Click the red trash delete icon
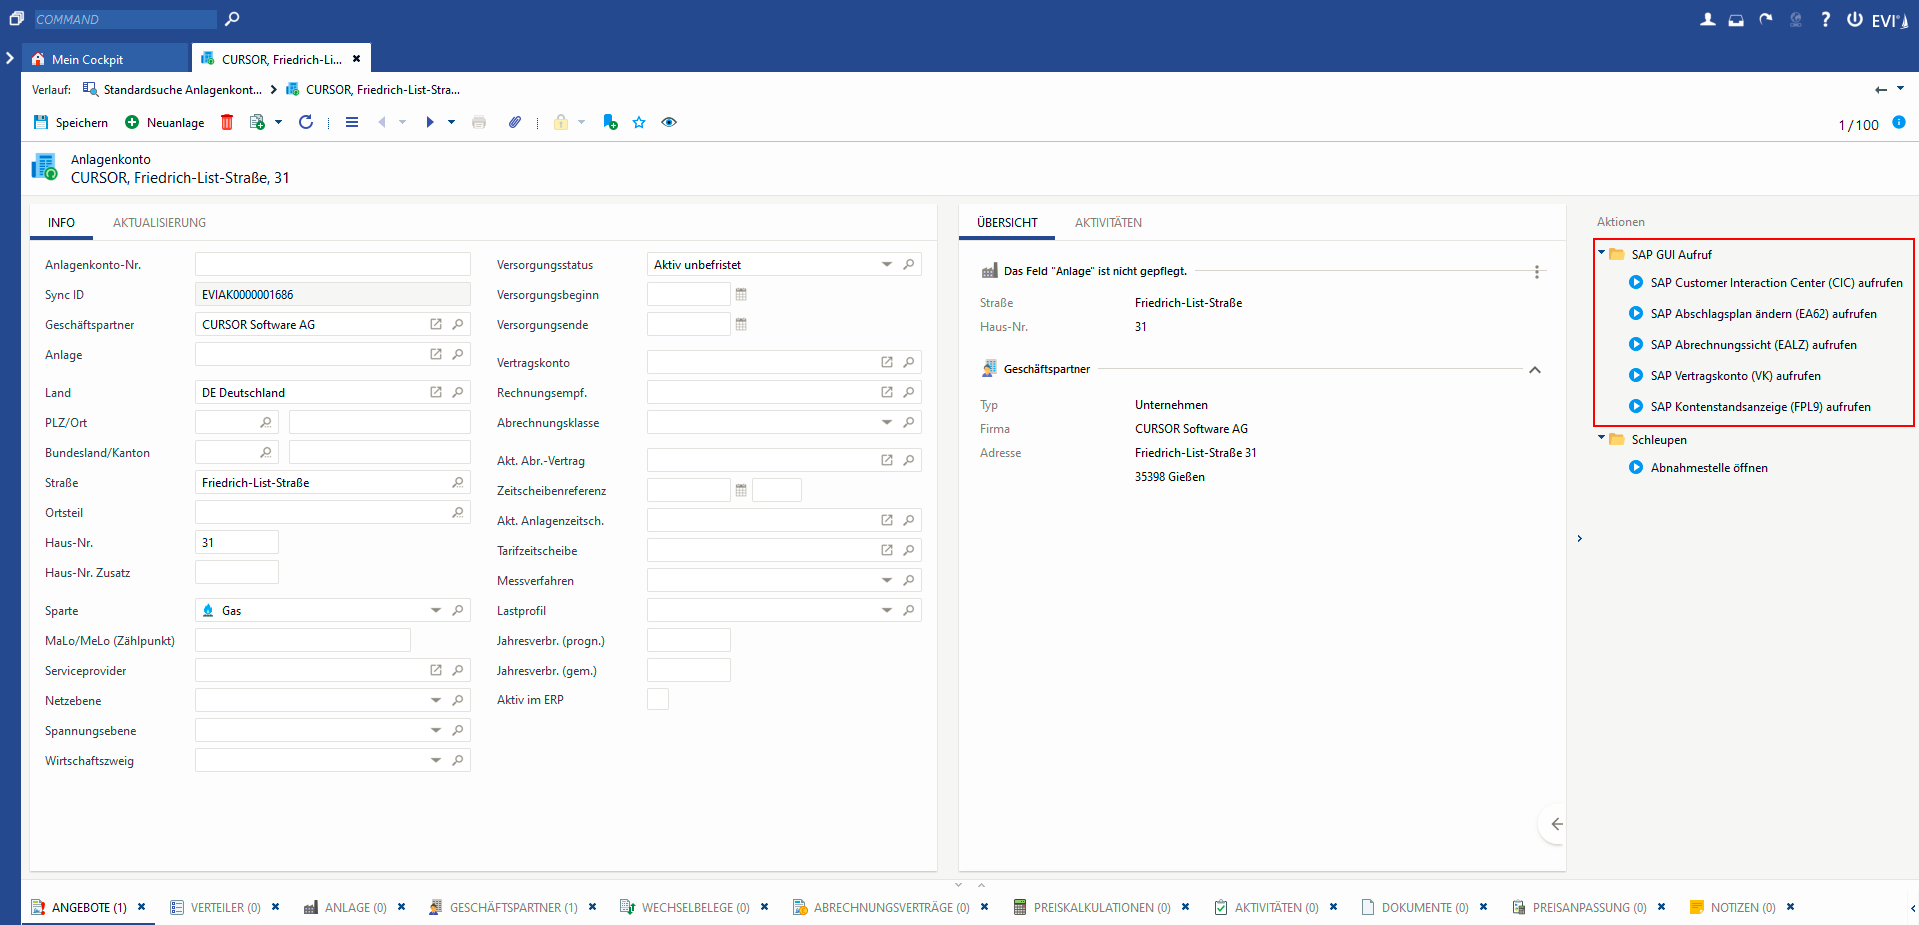Viewport: 1919px width, 925px height. click(x=227, y=122)
